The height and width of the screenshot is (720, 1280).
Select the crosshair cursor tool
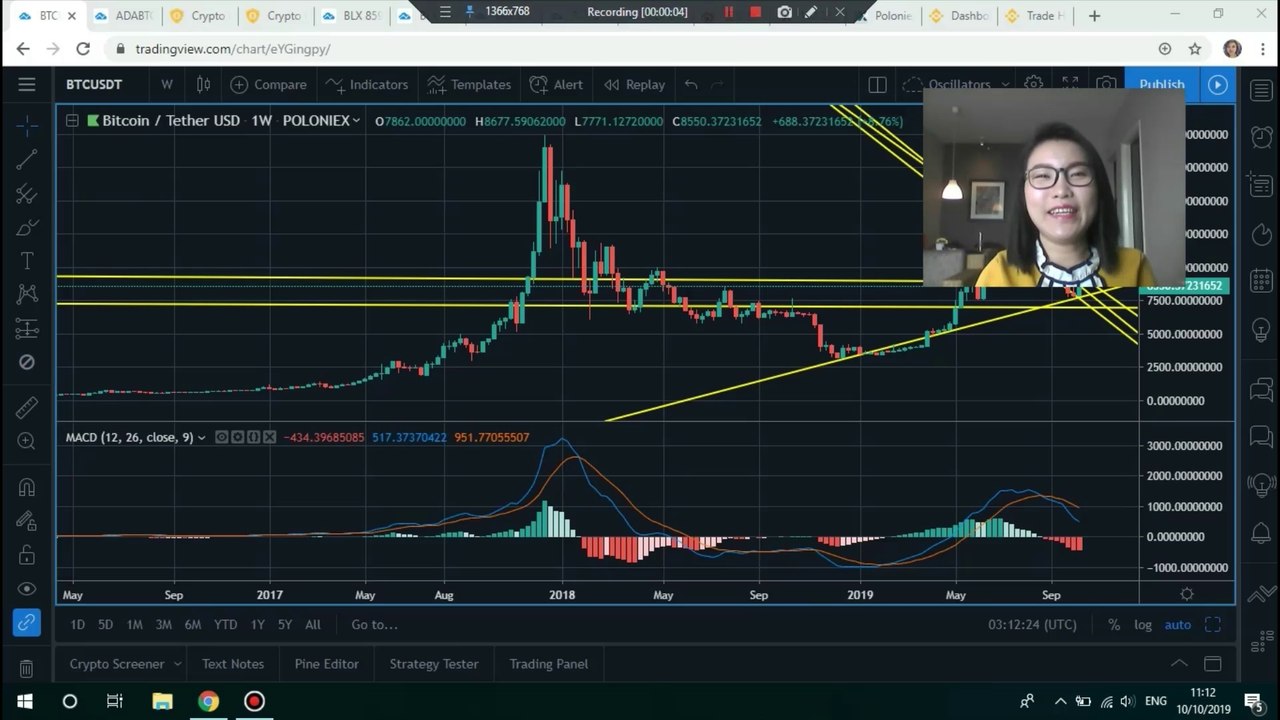(27, 125)
